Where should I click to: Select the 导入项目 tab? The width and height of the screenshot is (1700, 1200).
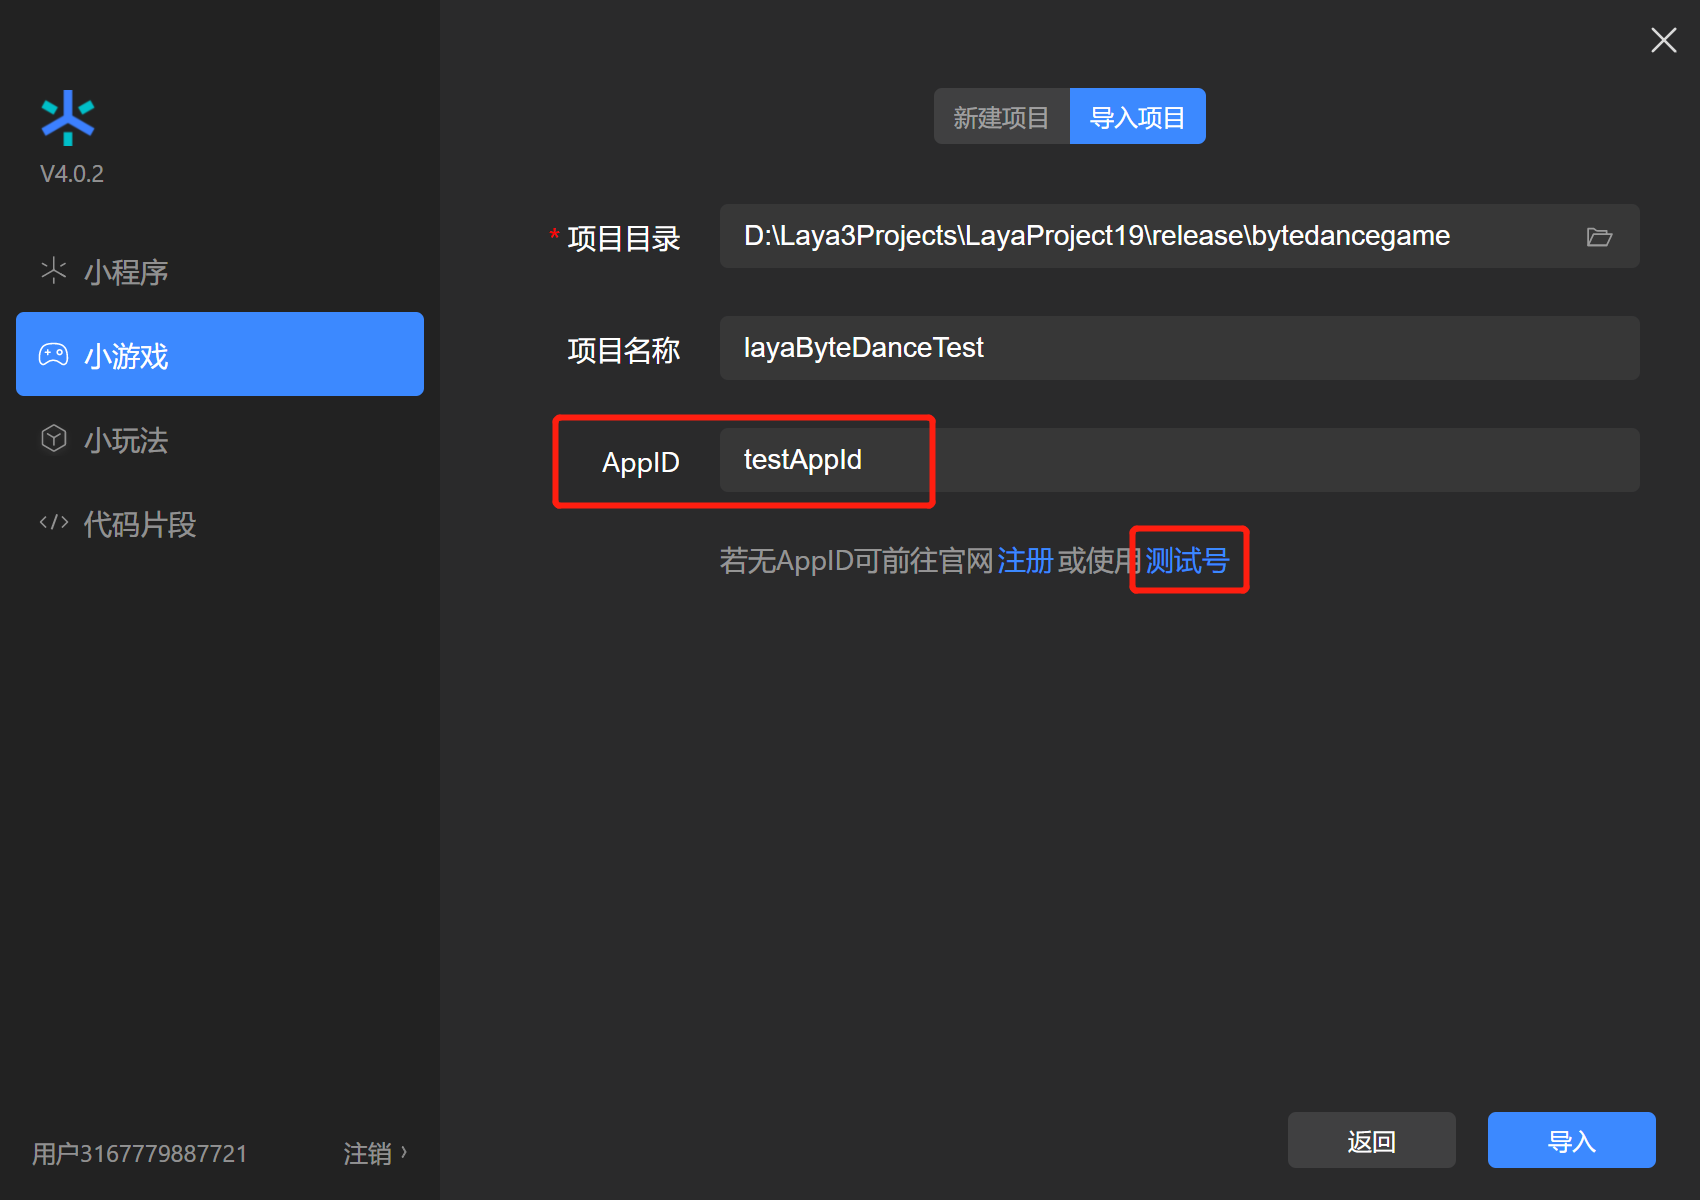click(1137, 117)
